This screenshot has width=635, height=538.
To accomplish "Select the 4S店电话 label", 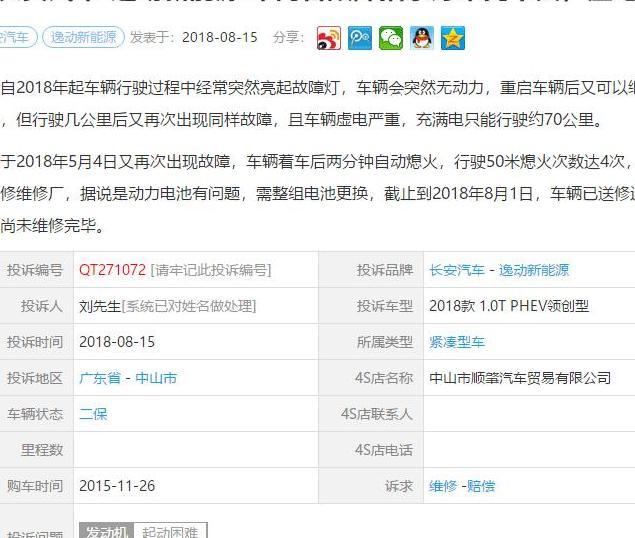I will (x=384, y=450).
